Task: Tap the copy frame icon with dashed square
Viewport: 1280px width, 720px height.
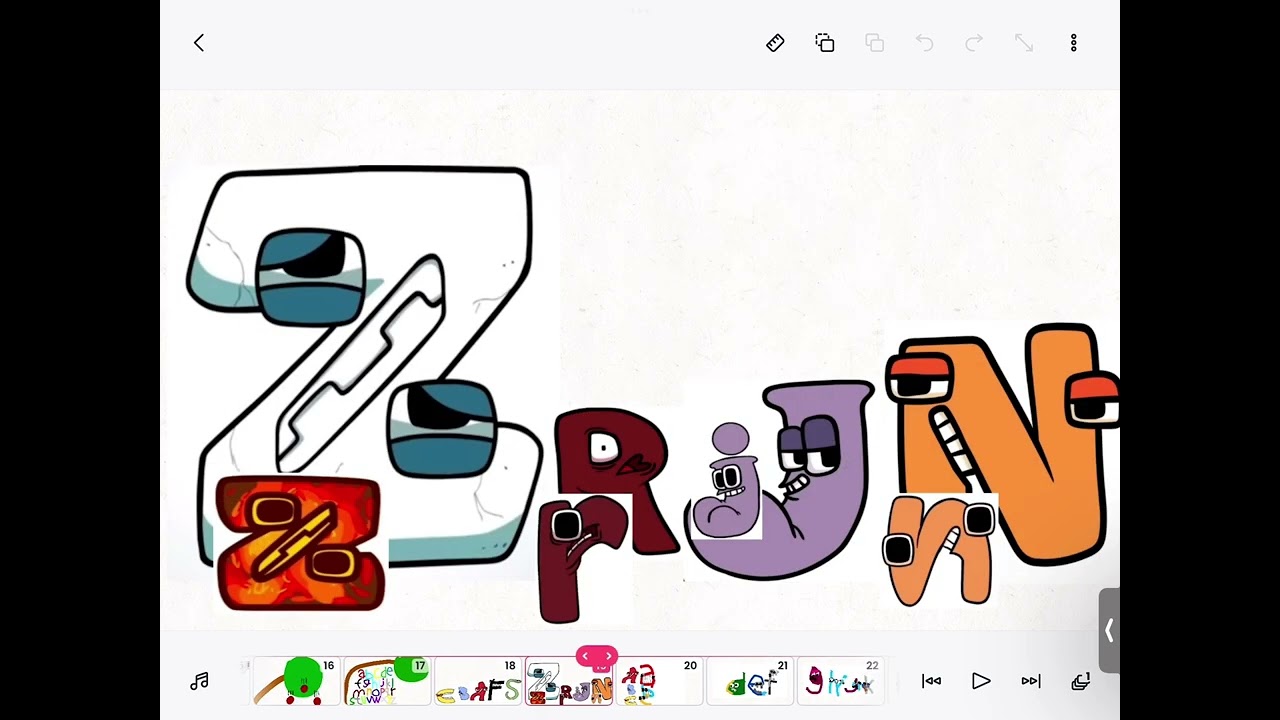Action: (825, 43)
